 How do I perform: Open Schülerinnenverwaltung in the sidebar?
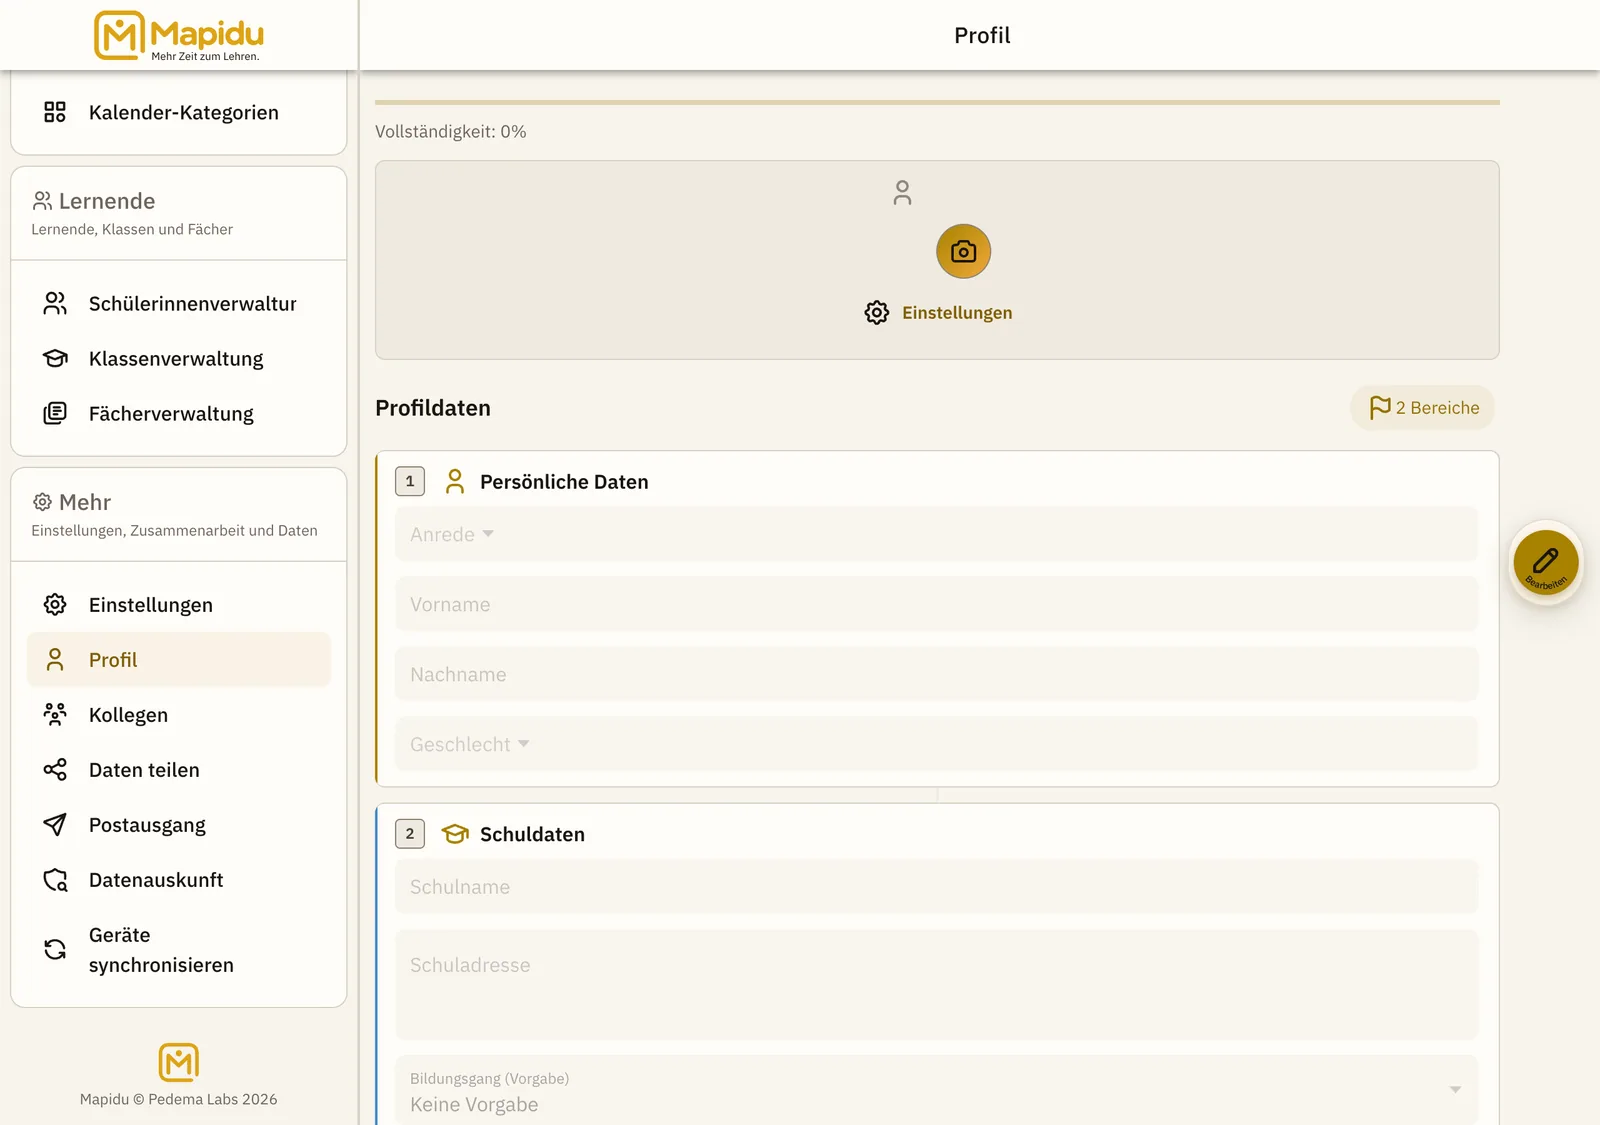tap(179, 304)
